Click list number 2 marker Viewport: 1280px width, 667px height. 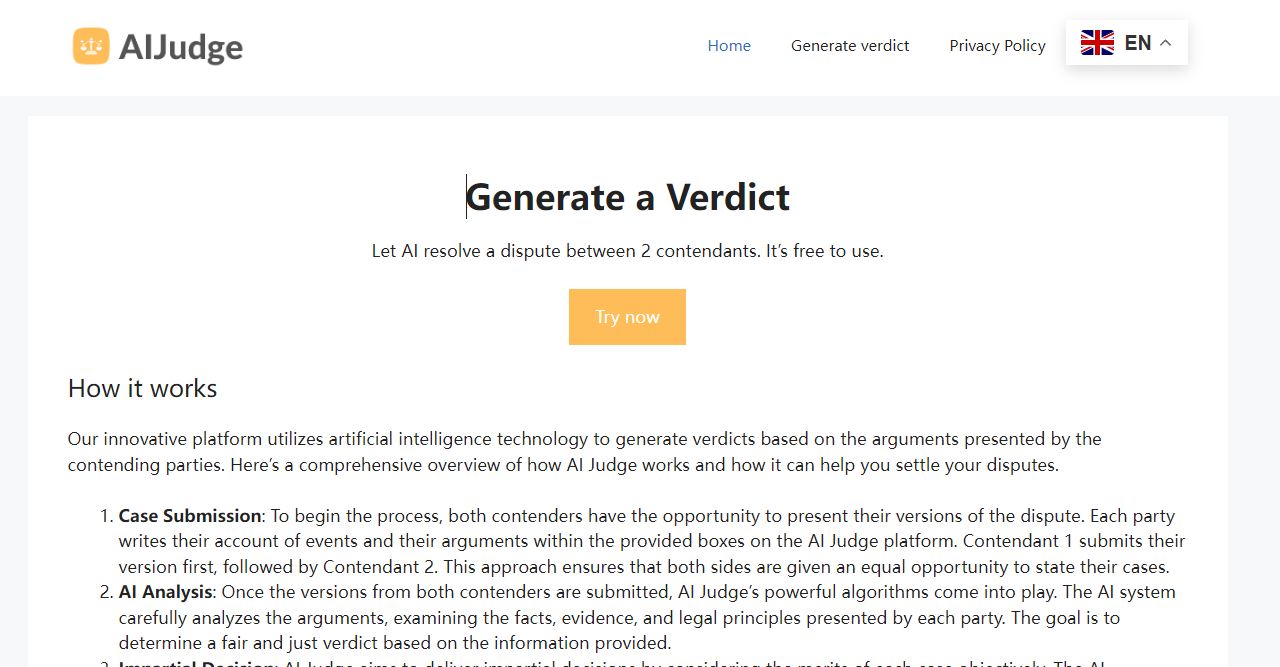pyautogui.click(x=106, y=592)
